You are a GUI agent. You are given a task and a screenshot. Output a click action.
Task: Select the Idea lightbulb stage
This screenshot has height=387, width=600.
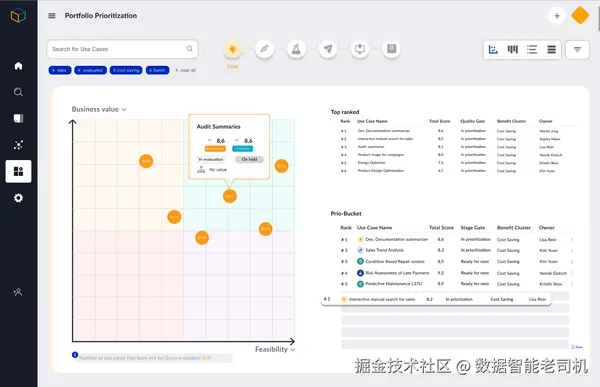232,49
